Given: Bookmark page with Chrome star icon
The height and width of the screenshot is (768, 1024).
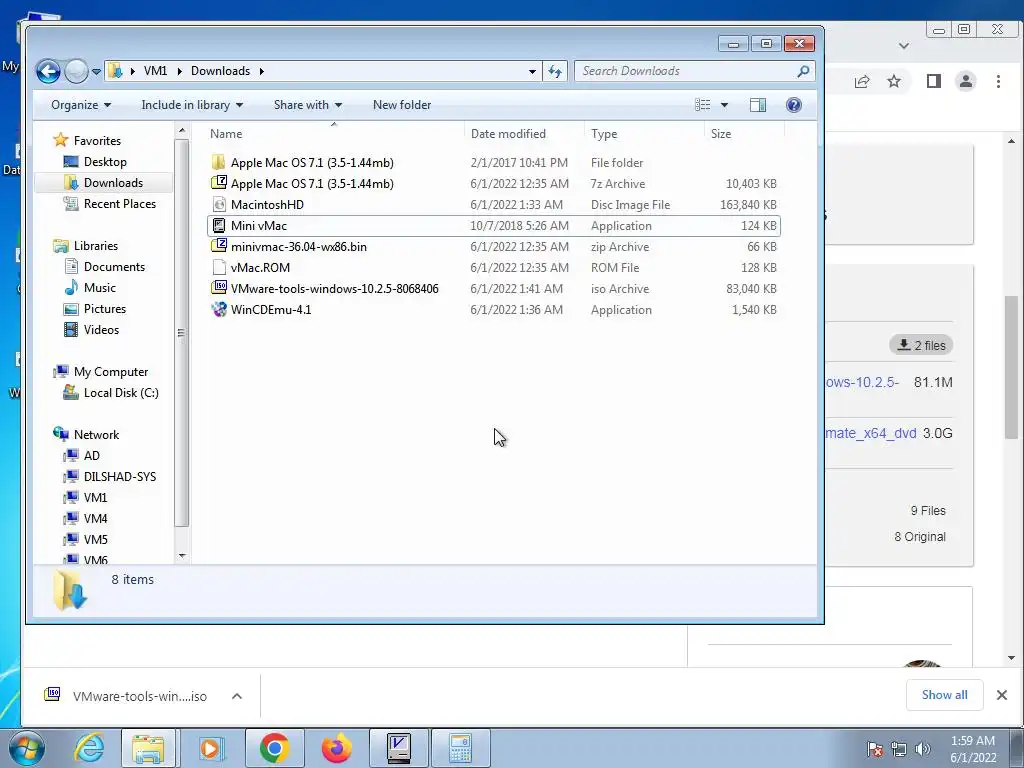Looking at the screenshot, I should pos(894,82).
